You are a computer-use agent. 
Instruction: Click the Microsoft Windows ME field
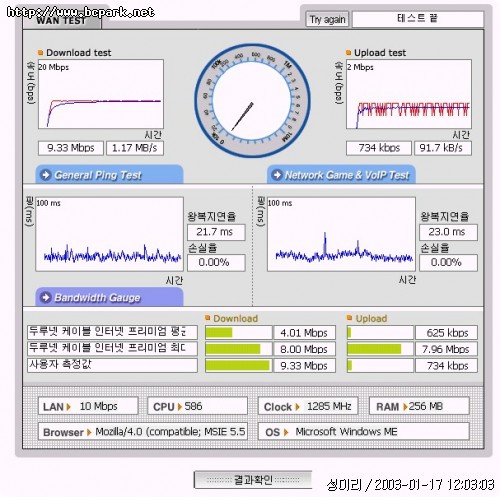click(x=364, y=432)
